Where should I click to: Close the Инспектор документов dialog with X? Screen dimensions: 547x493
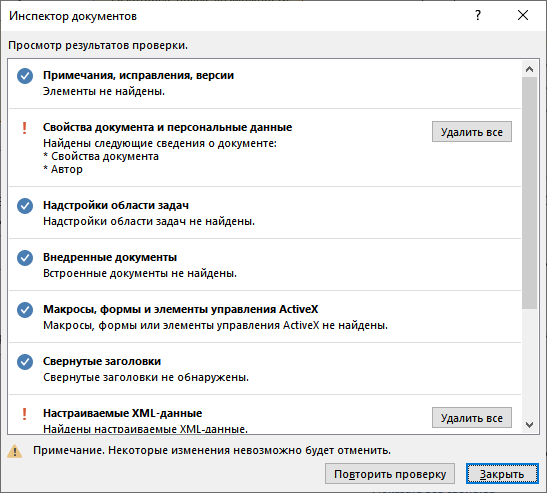[x=523, y=15]
